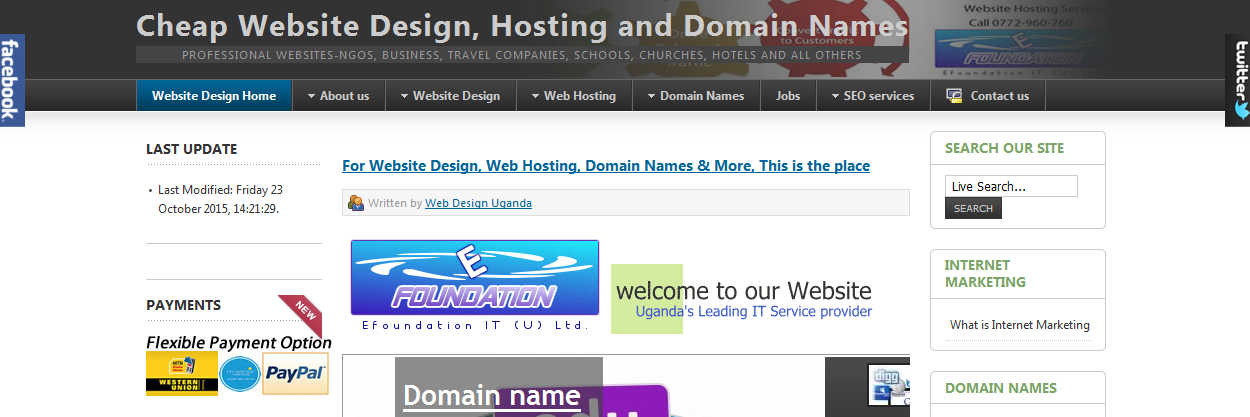
Task: Click the Contact us mail icon
Action: coord(954,96)
